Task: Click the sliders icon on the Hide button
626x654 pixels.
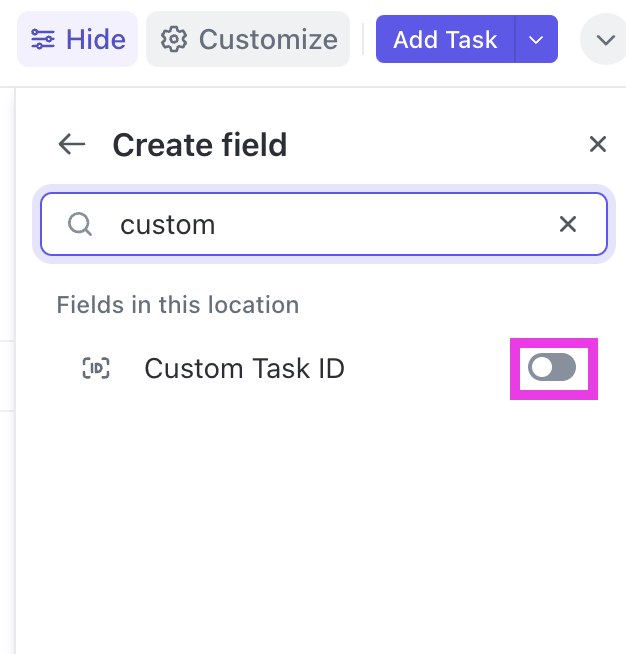Action: 43,40
